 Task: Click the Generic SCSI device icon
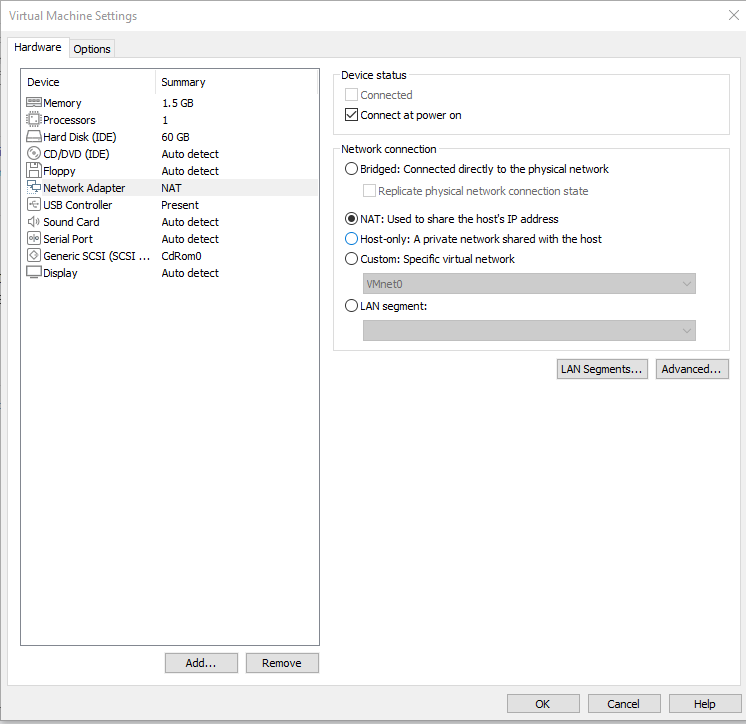pyautogui.click(x=34, y=255)
